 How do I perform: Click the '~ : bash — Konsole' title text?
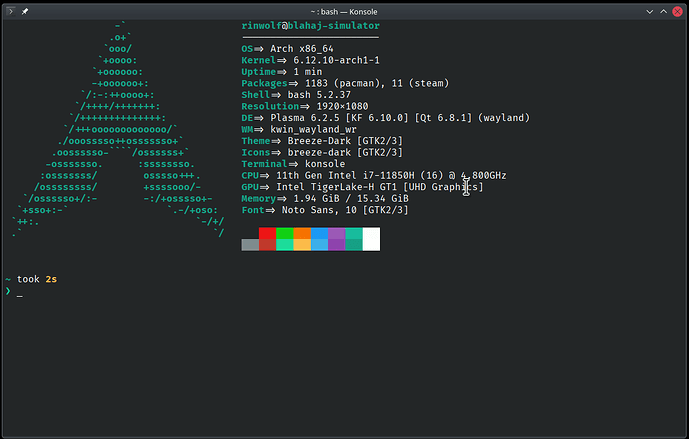click(x=344, y=8)
